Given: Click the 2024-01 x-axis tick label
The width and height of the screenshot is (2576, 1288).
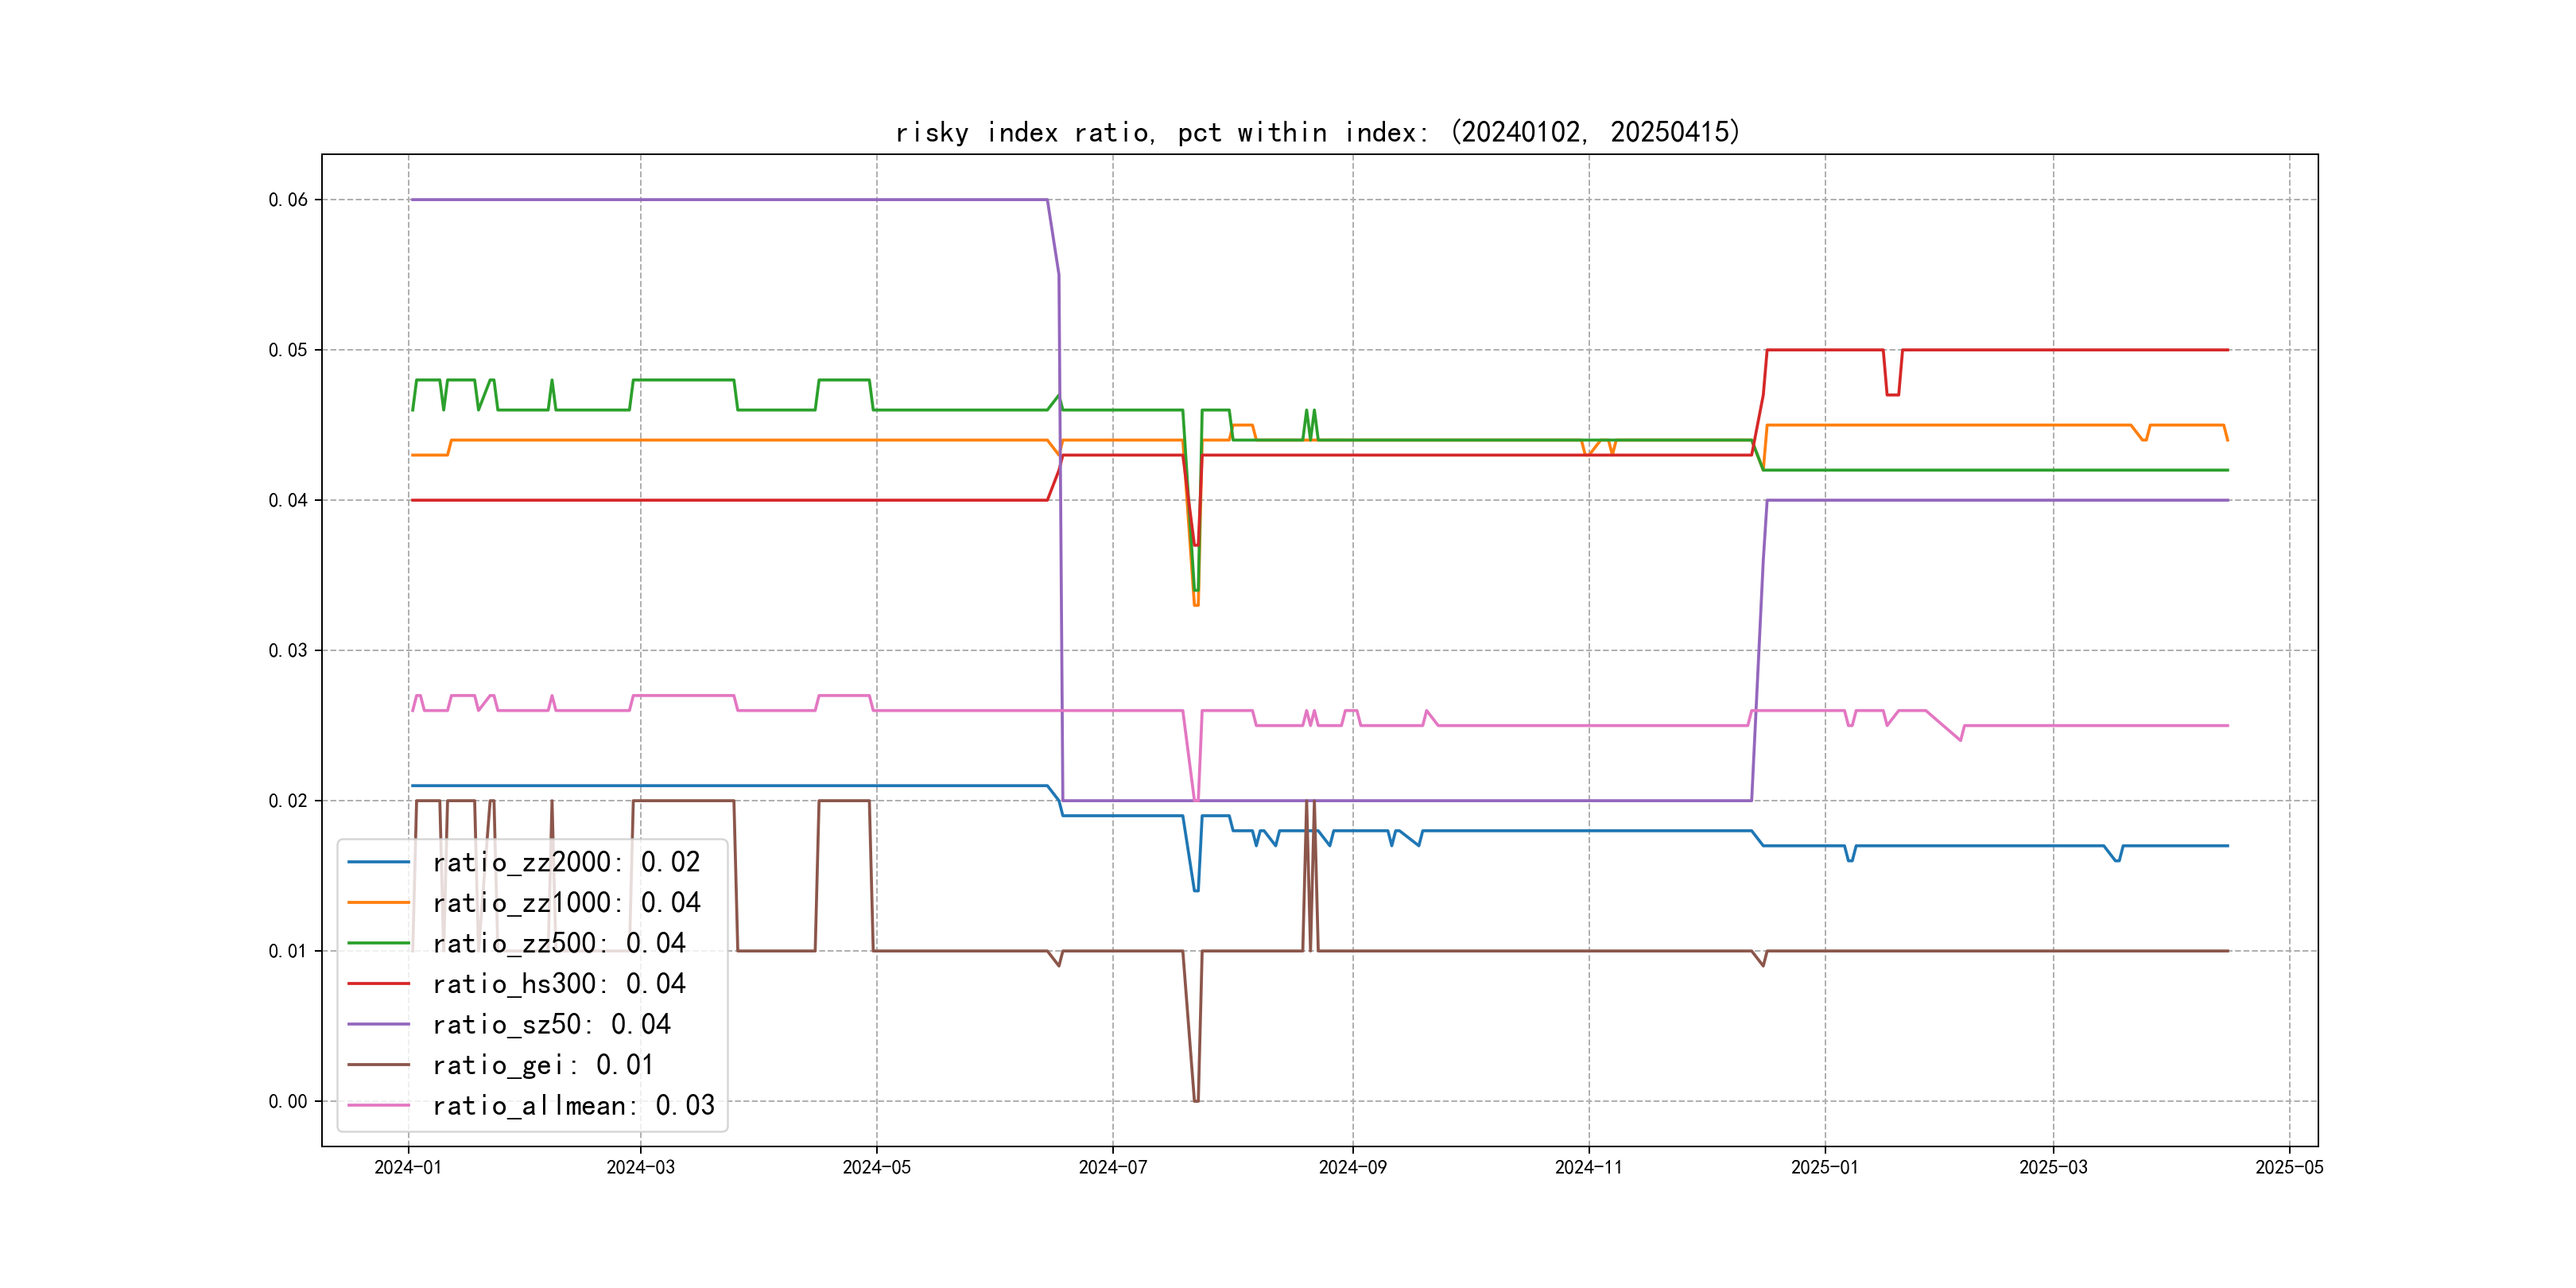Looking at the screenshot, I should (408, 1167).
